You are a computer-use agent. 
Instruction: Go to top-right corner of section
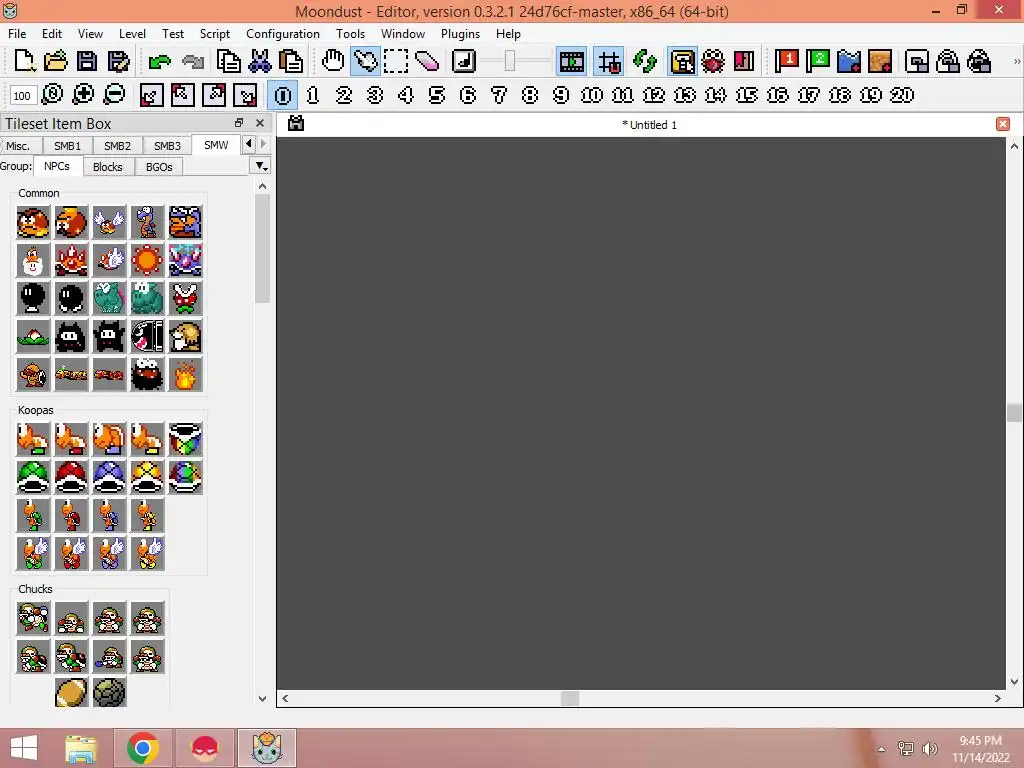pos(214,95)
